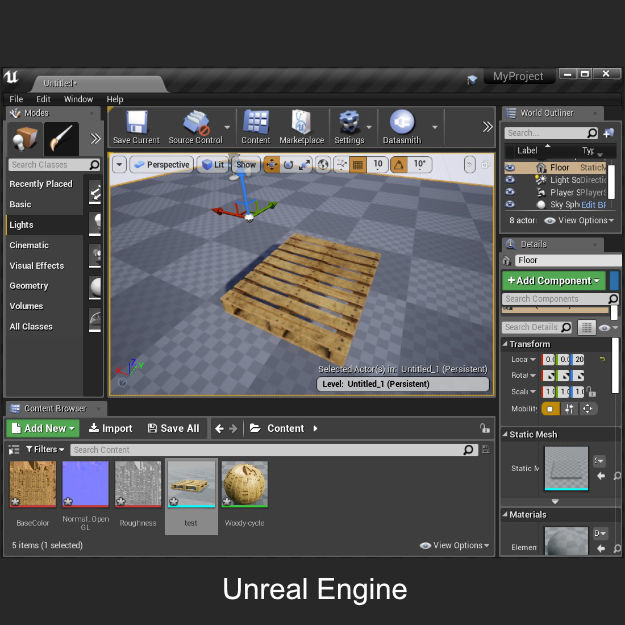Open View Options in Content Browser
Screen dimensions: 625x625
pos(454,545)
